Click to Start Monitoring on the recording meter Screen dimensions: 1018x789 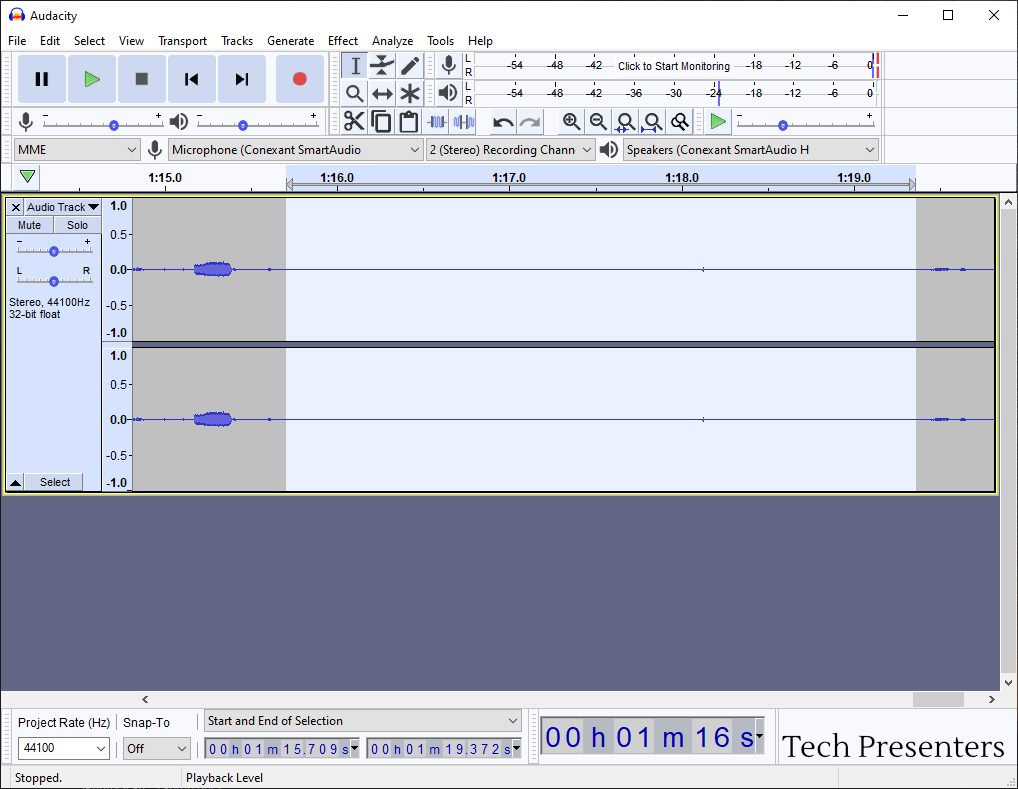click(x=674, y=66)
